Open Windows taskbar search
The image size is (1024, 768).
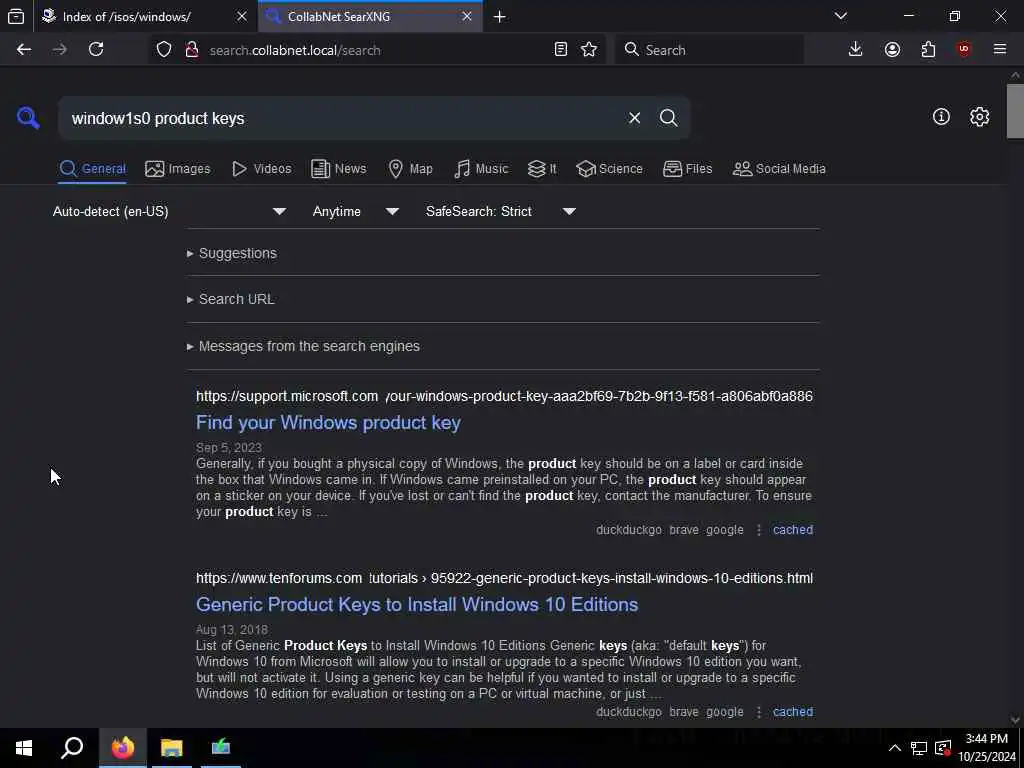[x=72, y=748]
